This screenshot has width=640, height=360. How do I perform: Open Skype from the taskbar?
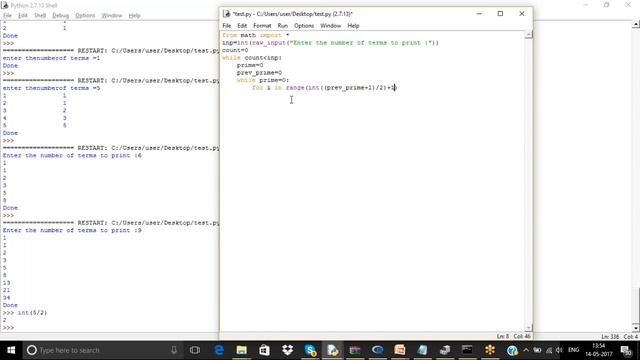pos(310,350)
